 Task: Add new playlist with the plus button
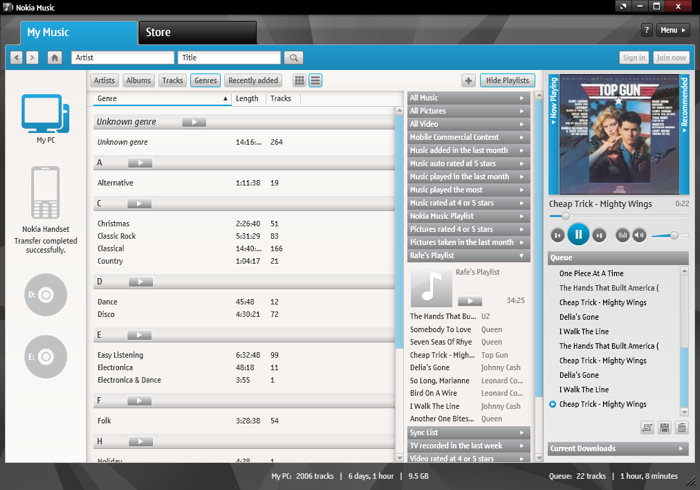(468, 80)
